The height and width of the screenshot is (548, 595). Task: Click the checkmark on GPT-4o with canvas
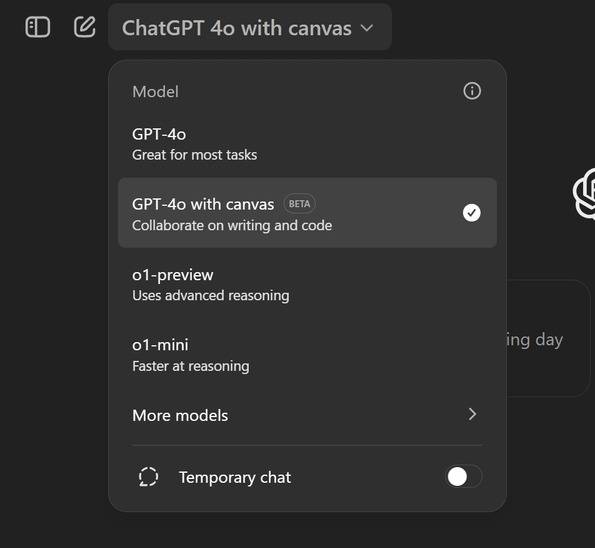(x=472, y=213)
